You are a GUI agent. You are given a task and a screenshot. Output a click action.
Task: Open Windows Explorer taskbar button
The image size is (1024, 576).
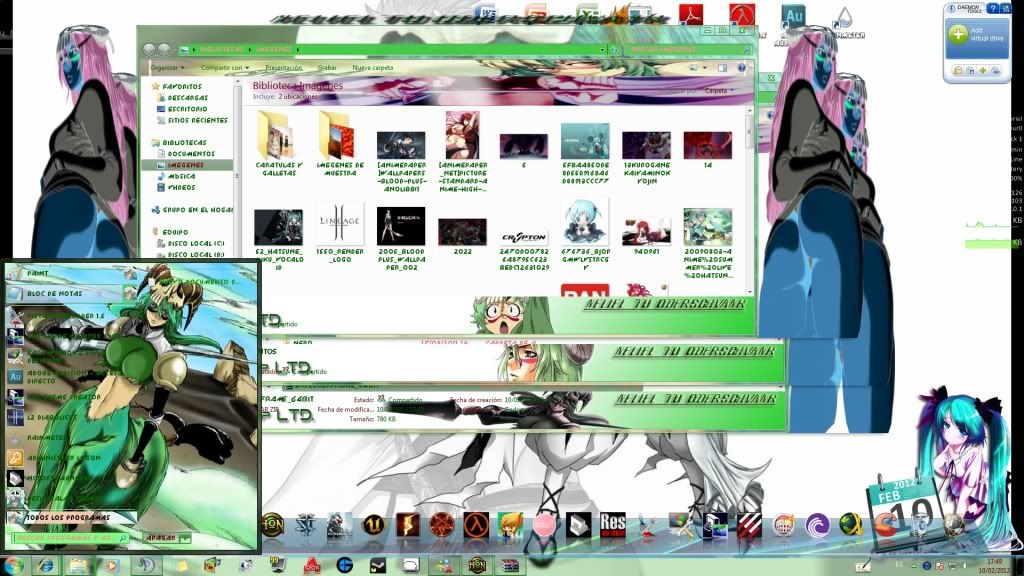[x=79, y=566]
